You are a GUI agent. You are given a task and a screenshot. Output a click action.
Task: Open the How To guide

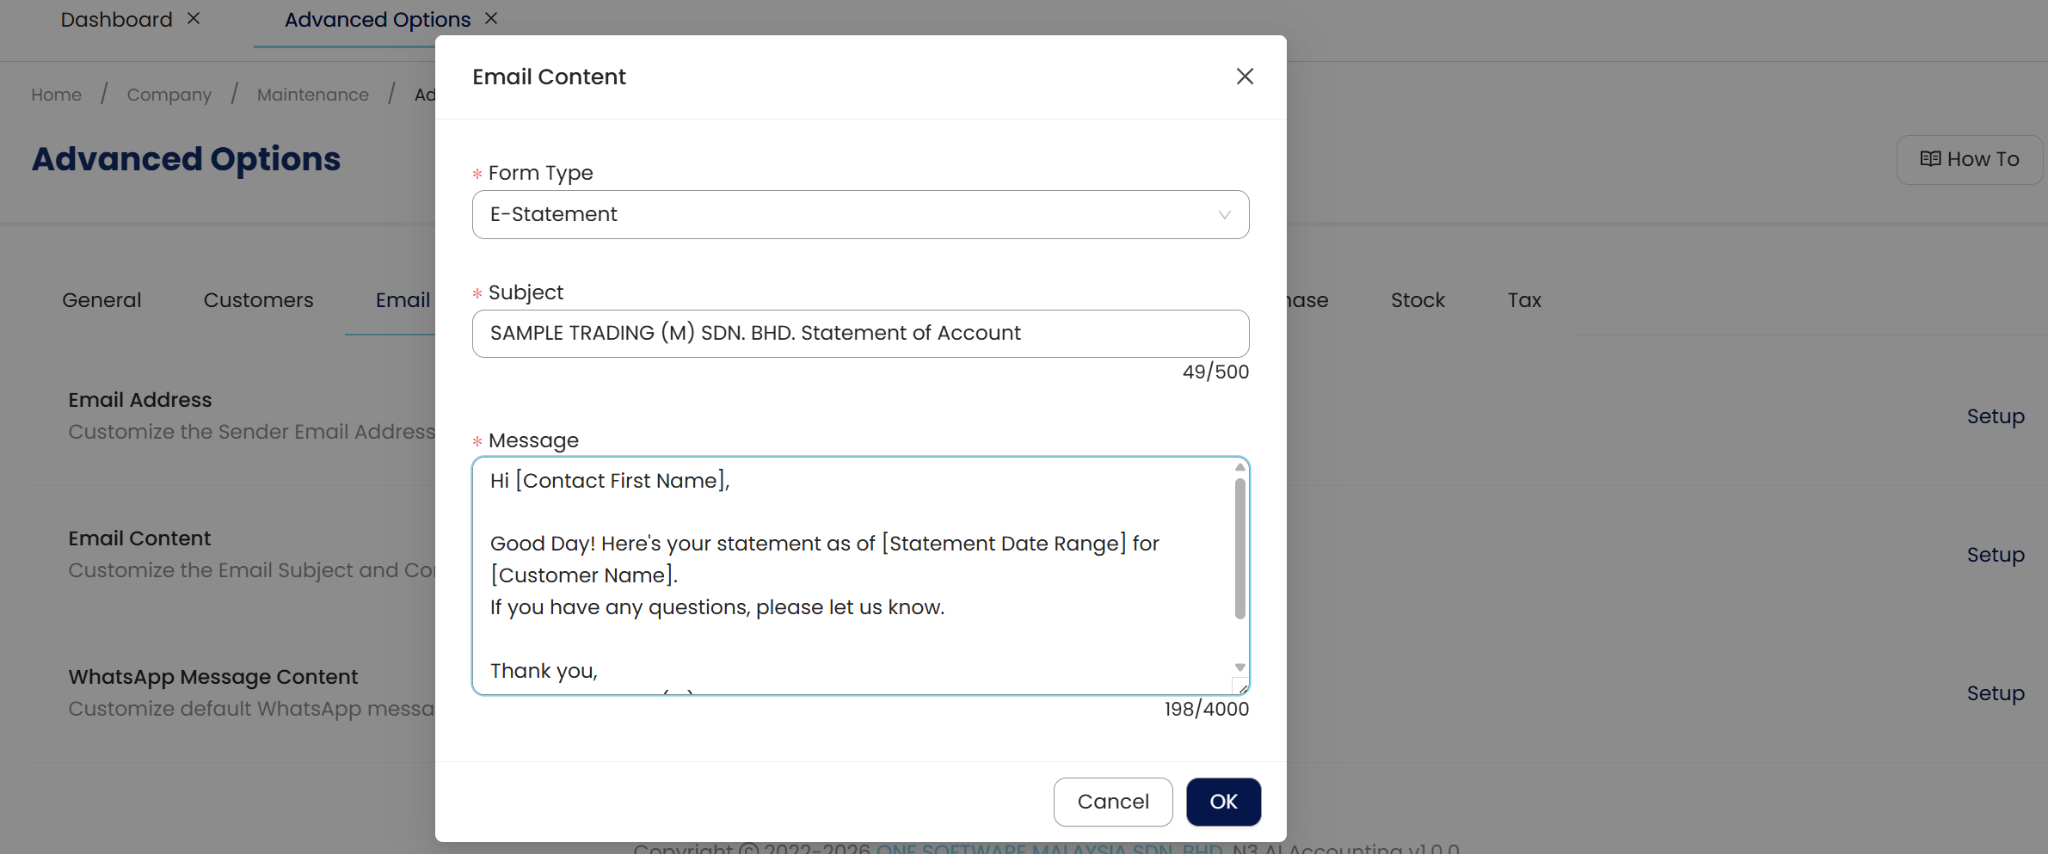tap(1969, 160)
